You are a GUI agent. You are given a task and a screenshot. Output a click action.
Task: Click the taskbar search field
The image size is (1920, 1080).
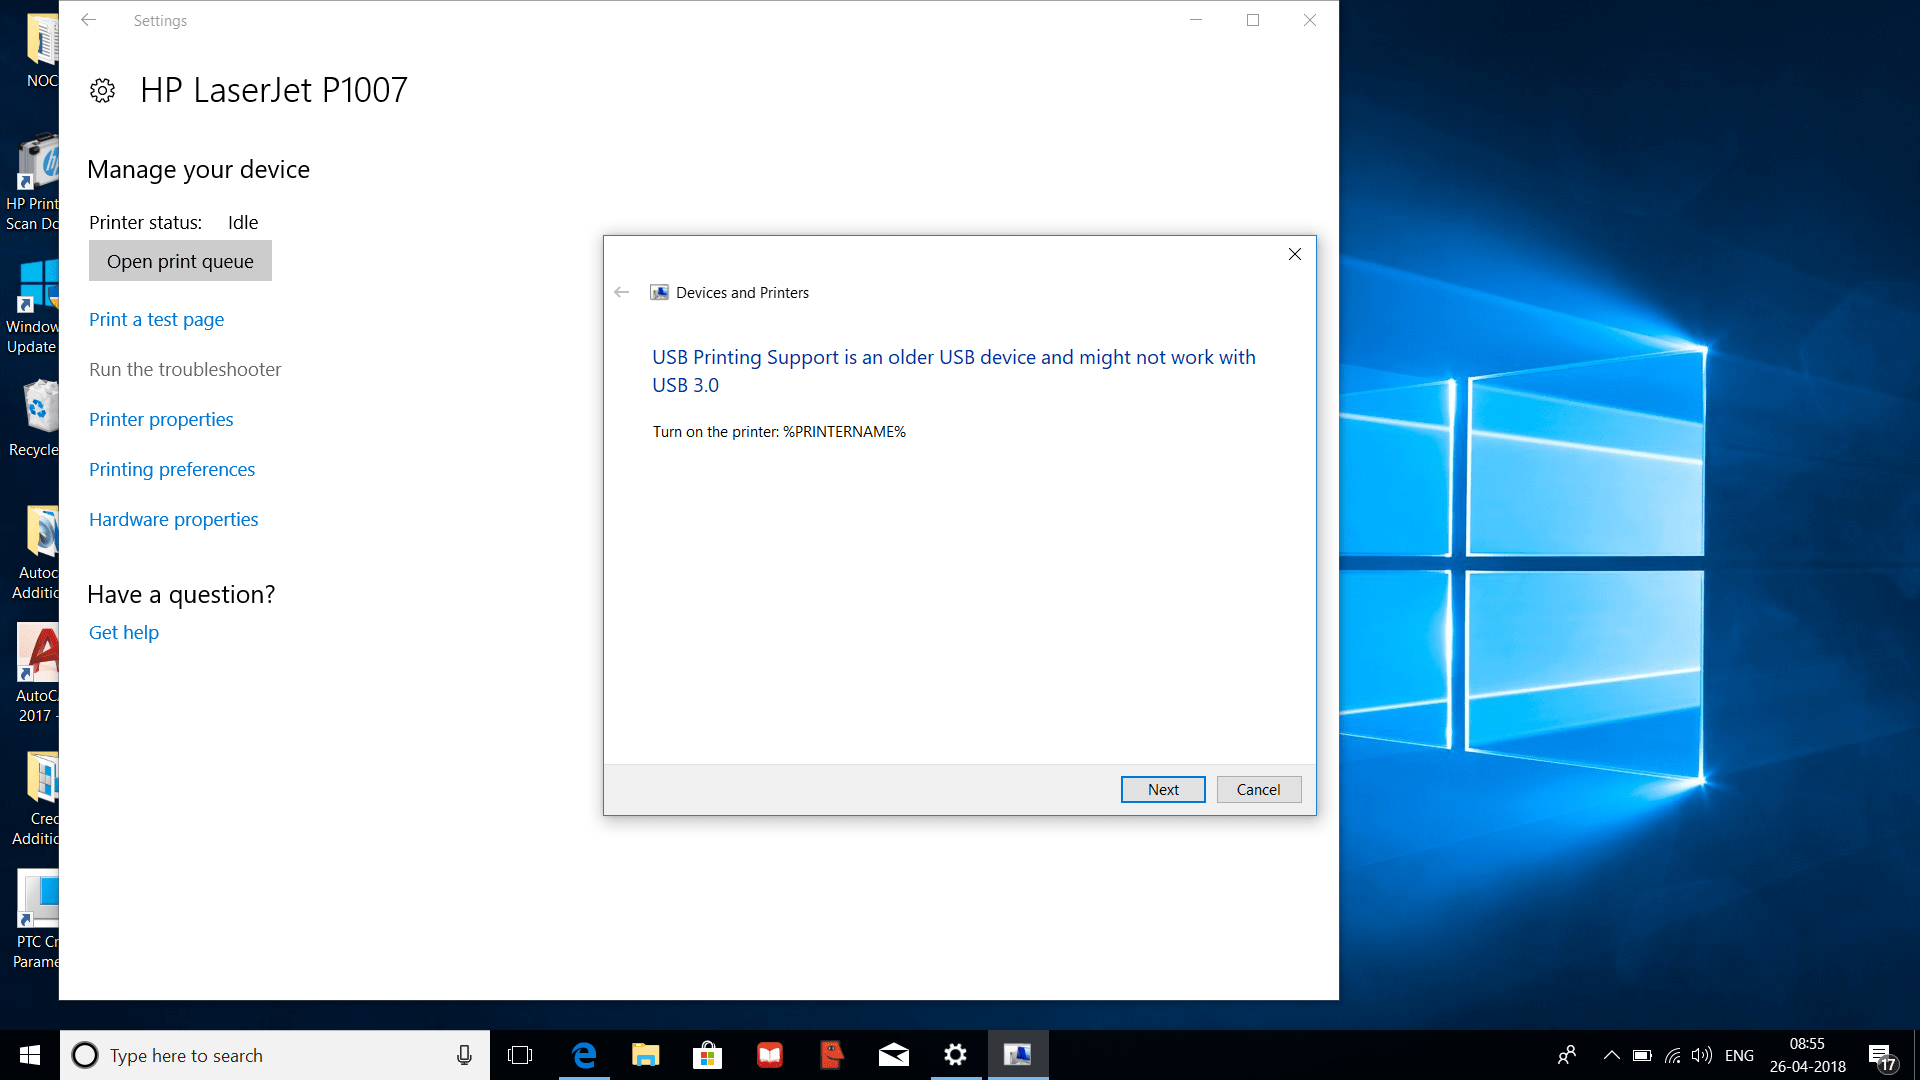point(270,1055)
